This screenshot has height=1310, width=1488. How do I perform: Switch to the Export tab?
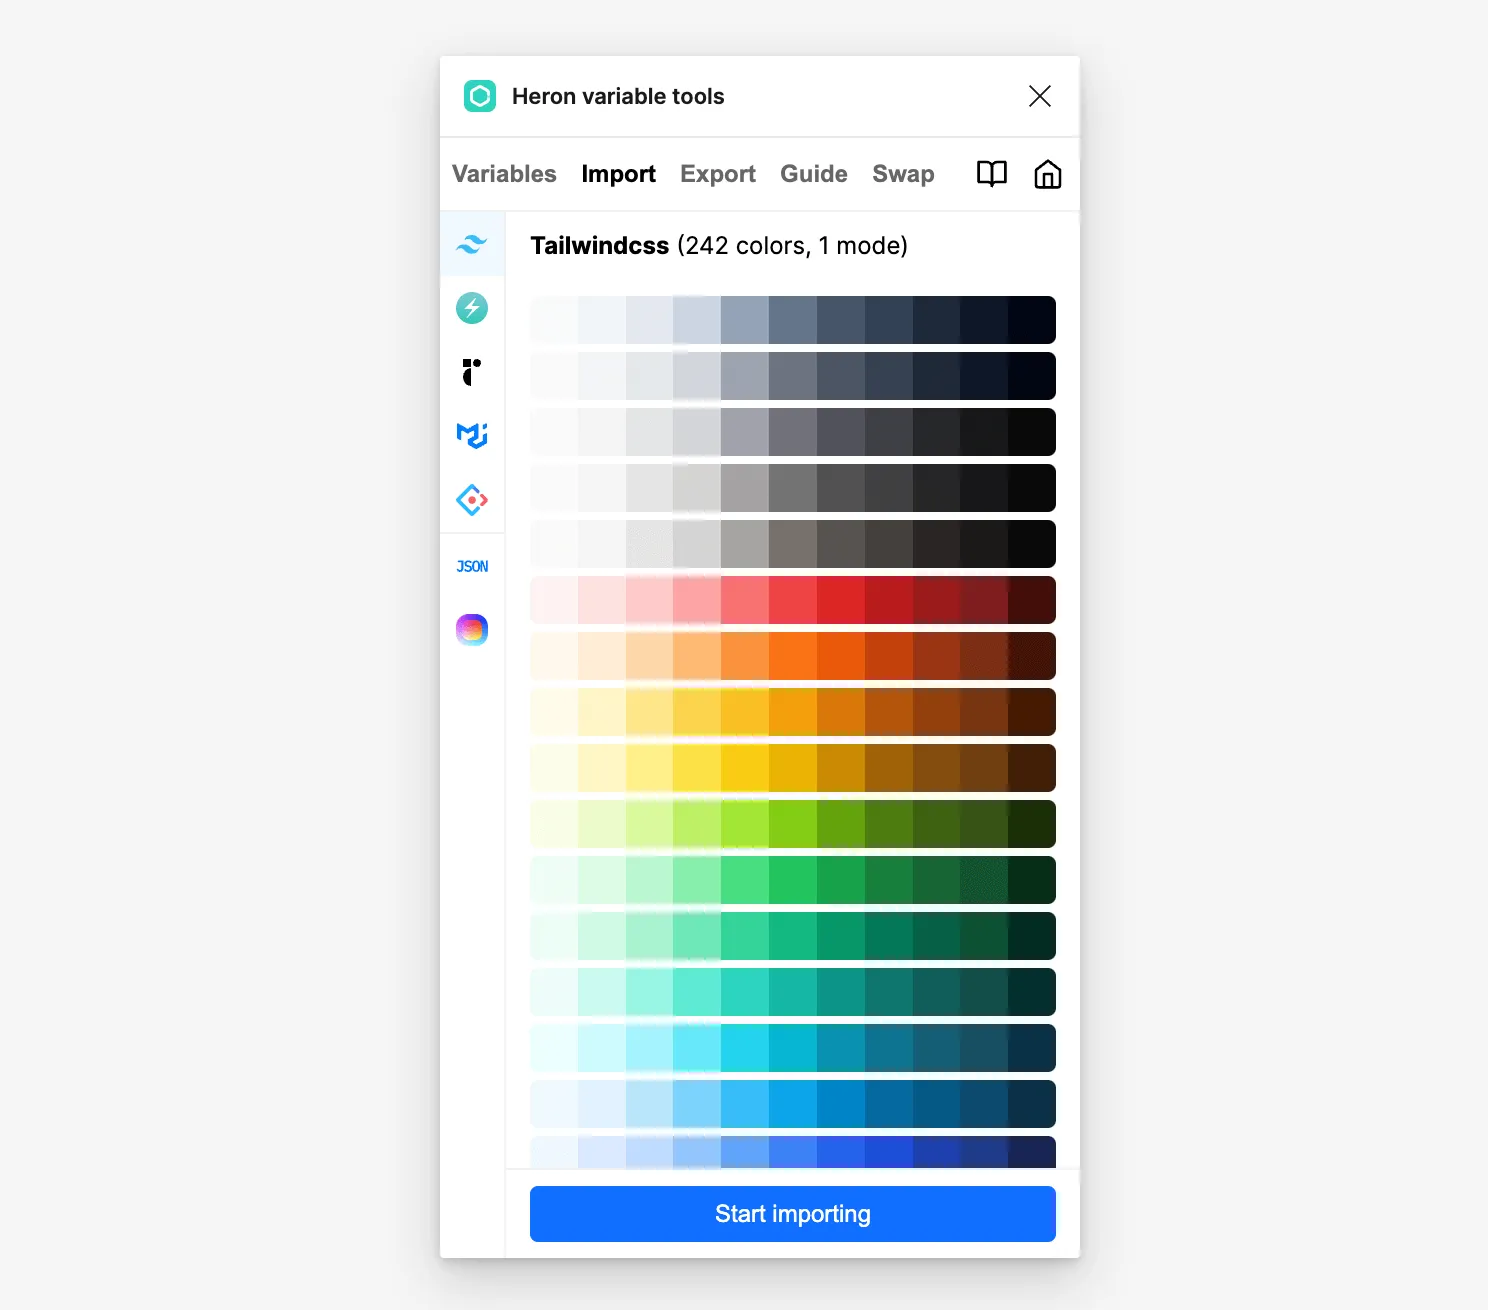(718, 174)
